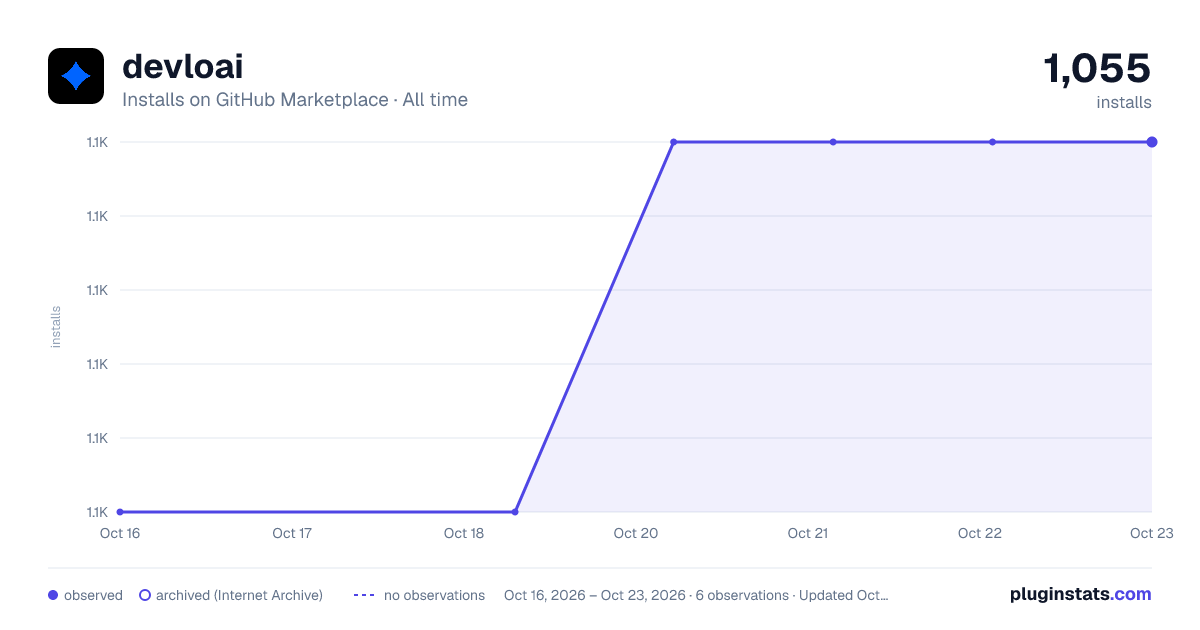The width and height of the screenshot is (1200, 630).
Task: Click the data point where the line starts rising
Action: 515,512
